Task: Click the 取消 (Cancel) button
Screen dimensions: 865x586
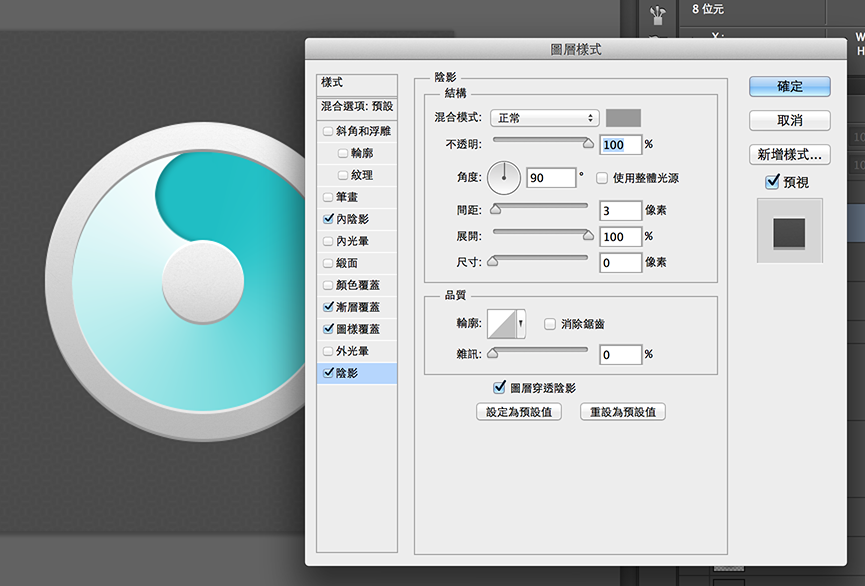Action: coord(789,120)
